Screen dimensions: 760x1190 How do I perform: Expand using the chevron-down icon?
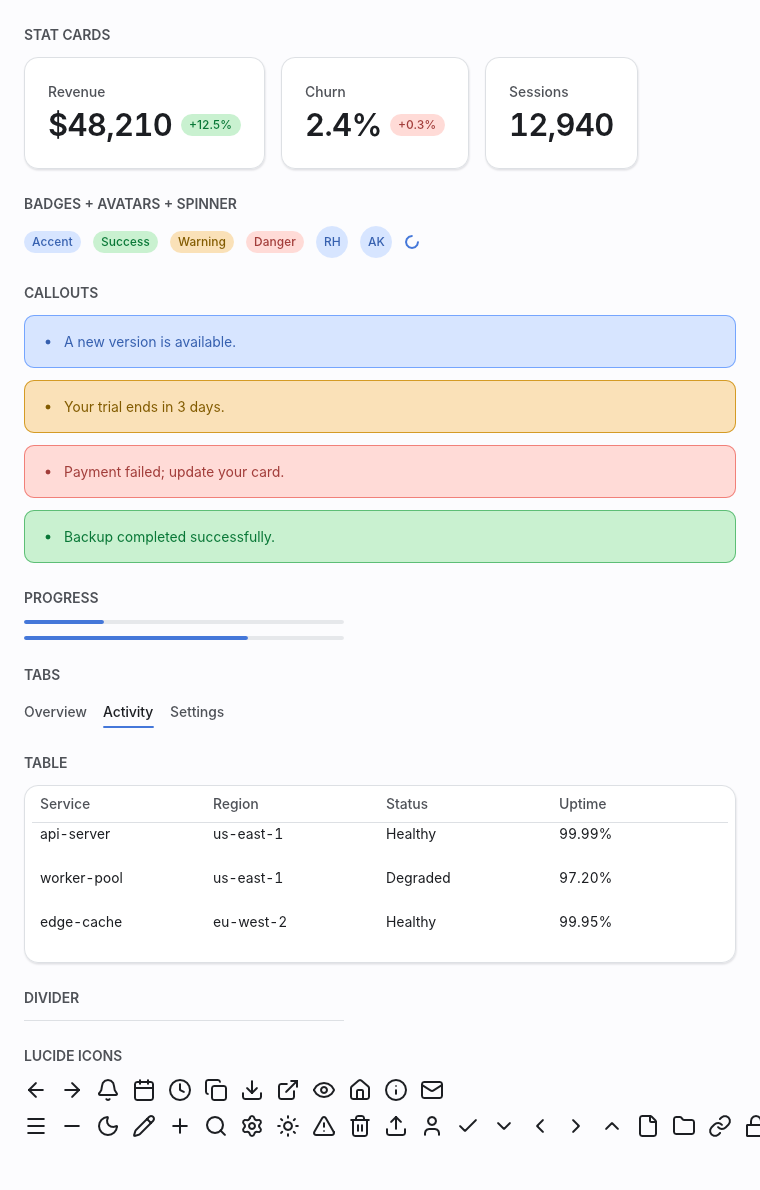[x=504, y=1126]
